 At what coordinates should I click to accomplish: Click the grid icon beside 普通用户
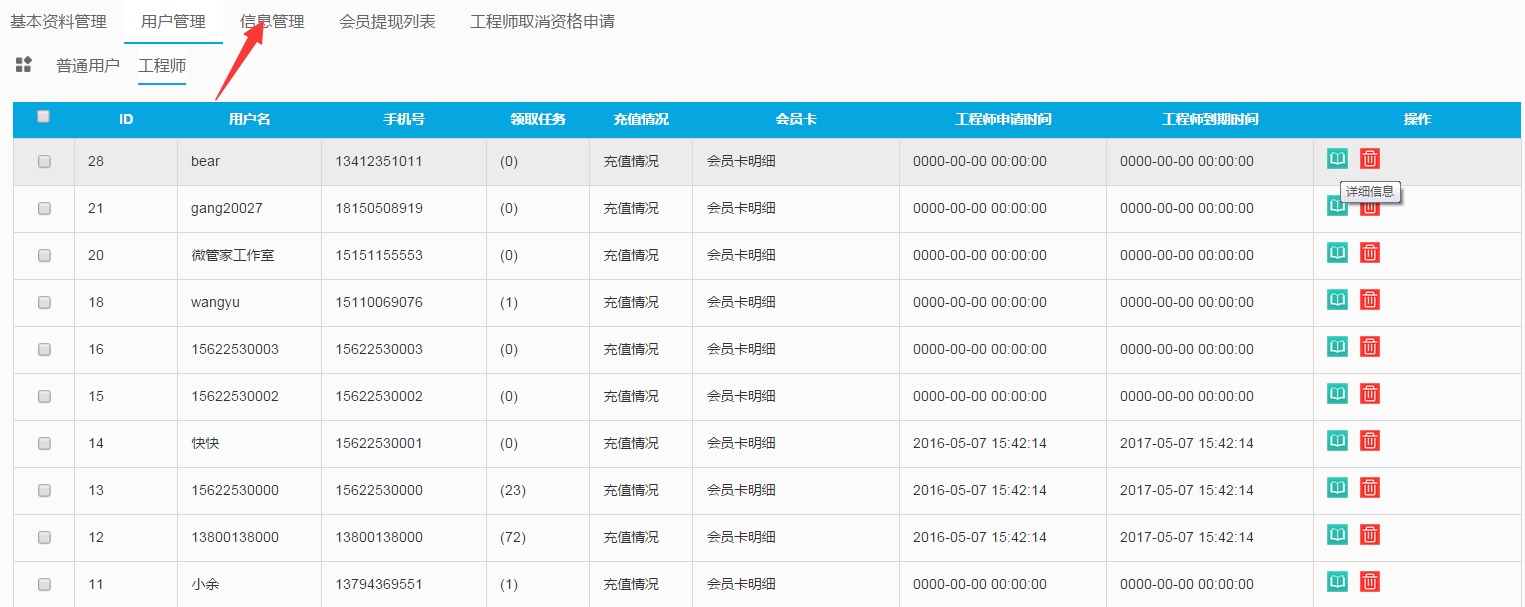point(24,65)
